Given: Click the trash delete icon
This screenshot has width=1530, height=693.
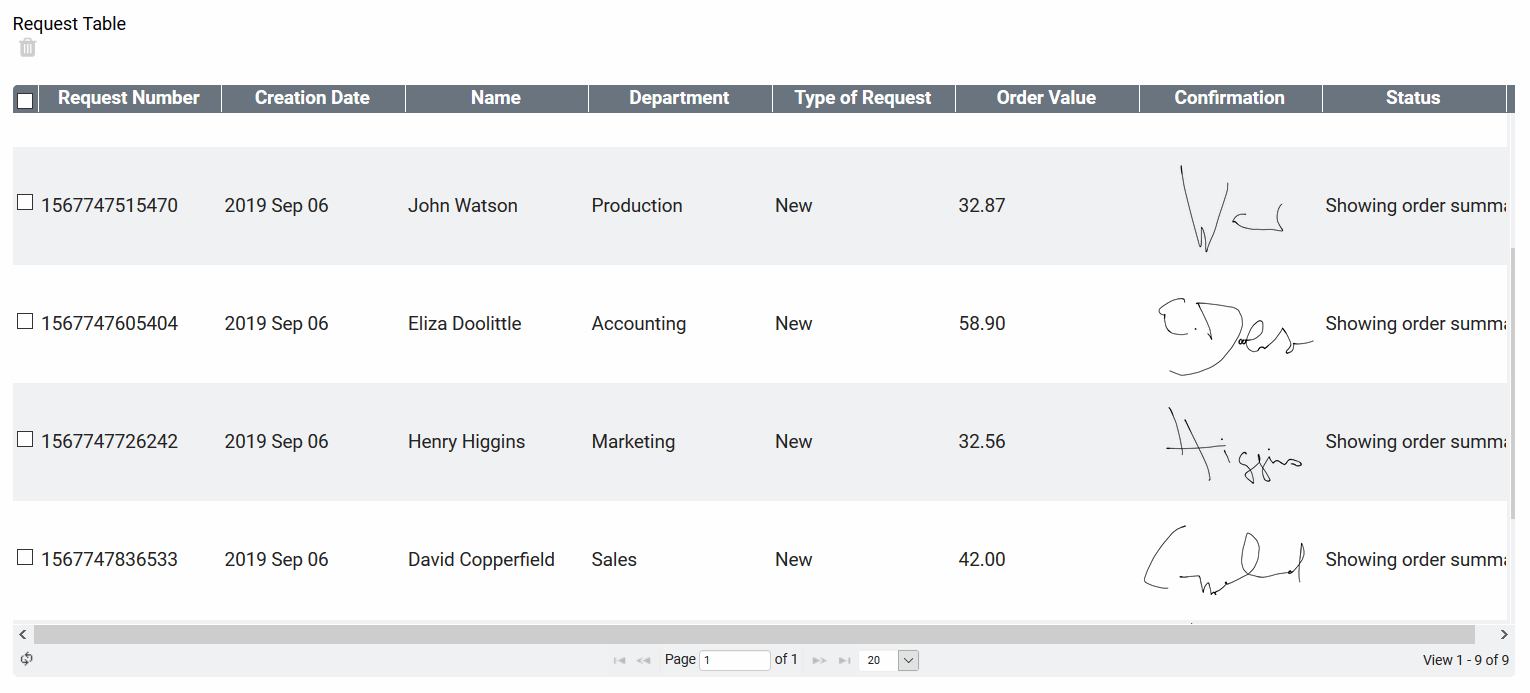Looking at the screenshot, I should point(27,47).
